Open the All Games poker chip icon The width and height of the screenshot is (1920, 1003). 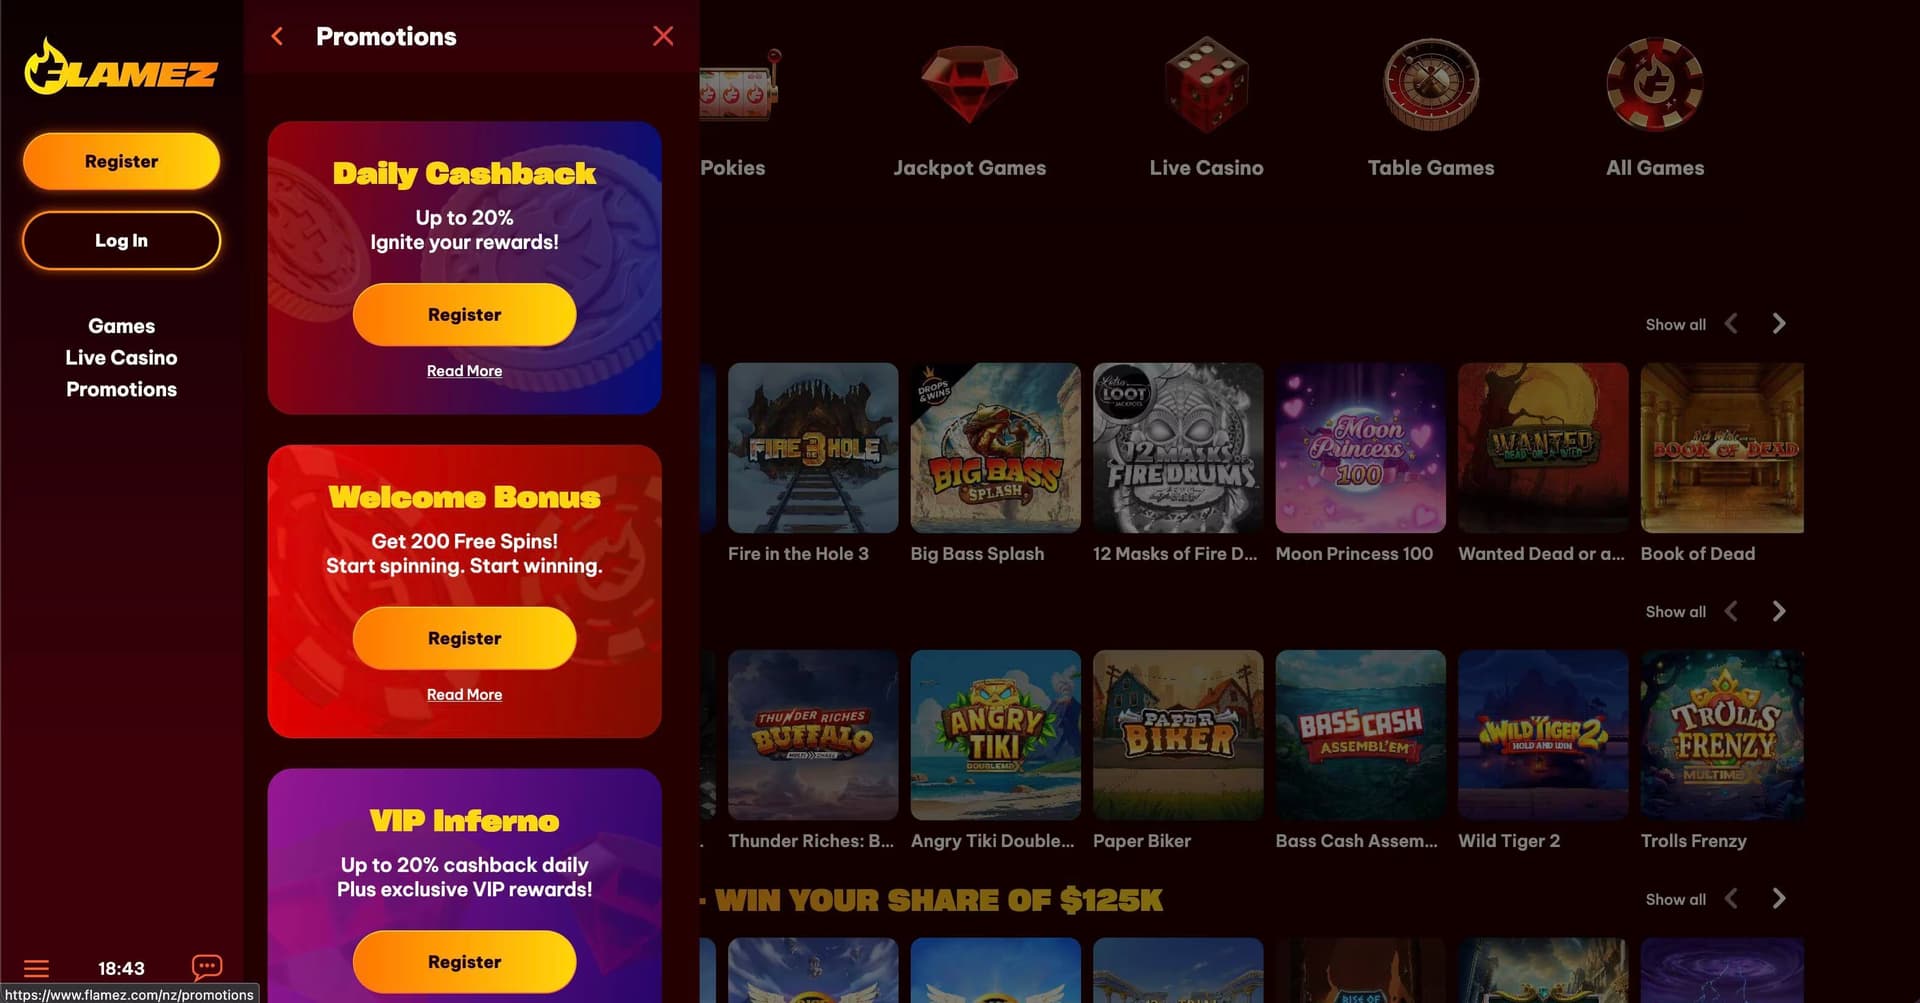click(1655, 85)
